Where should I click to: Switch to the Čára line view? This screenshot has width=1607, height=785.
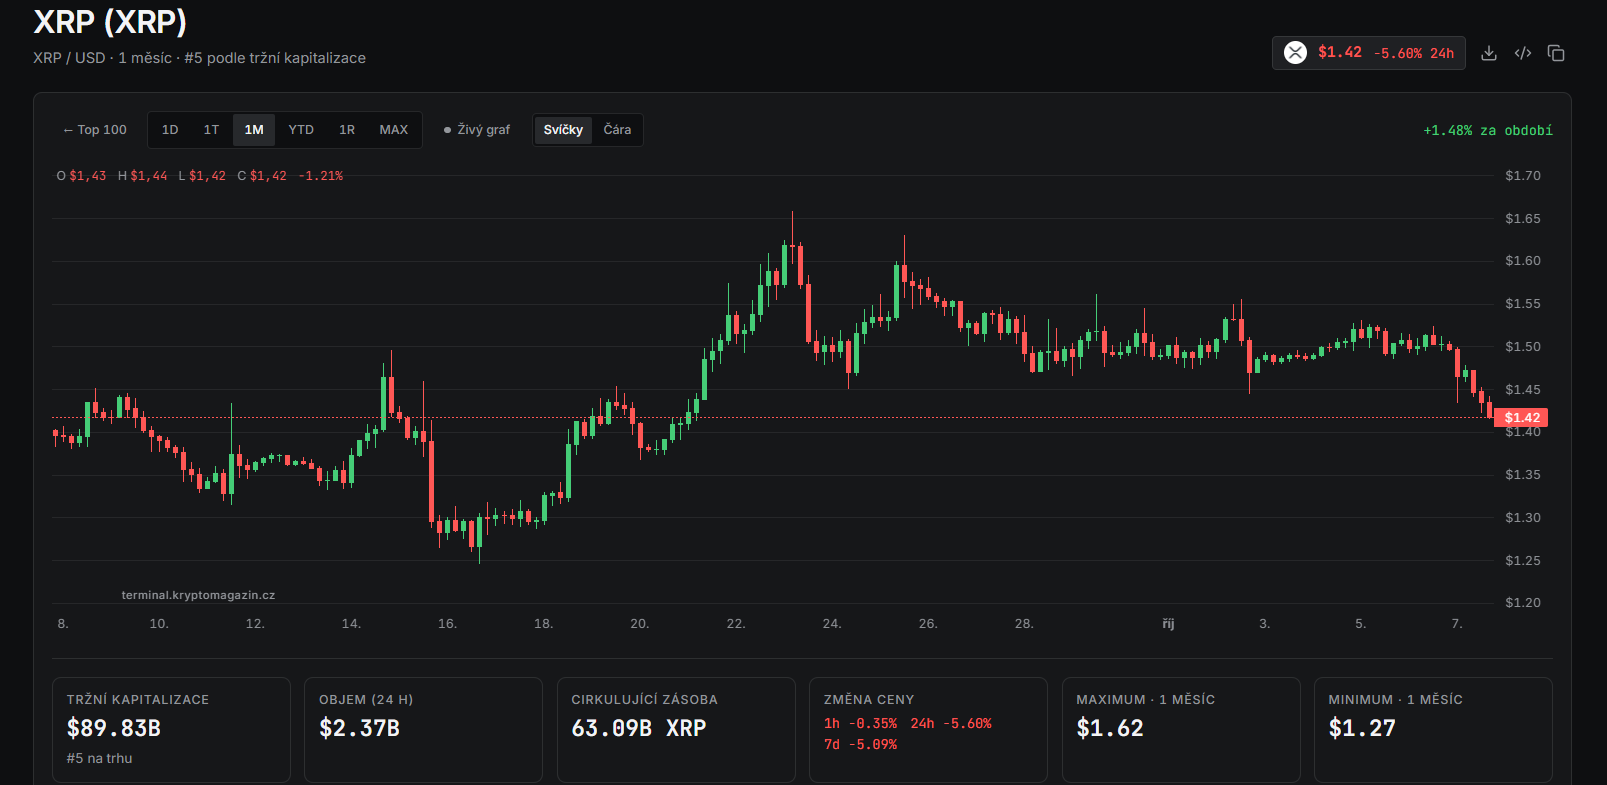pos(617,130)
